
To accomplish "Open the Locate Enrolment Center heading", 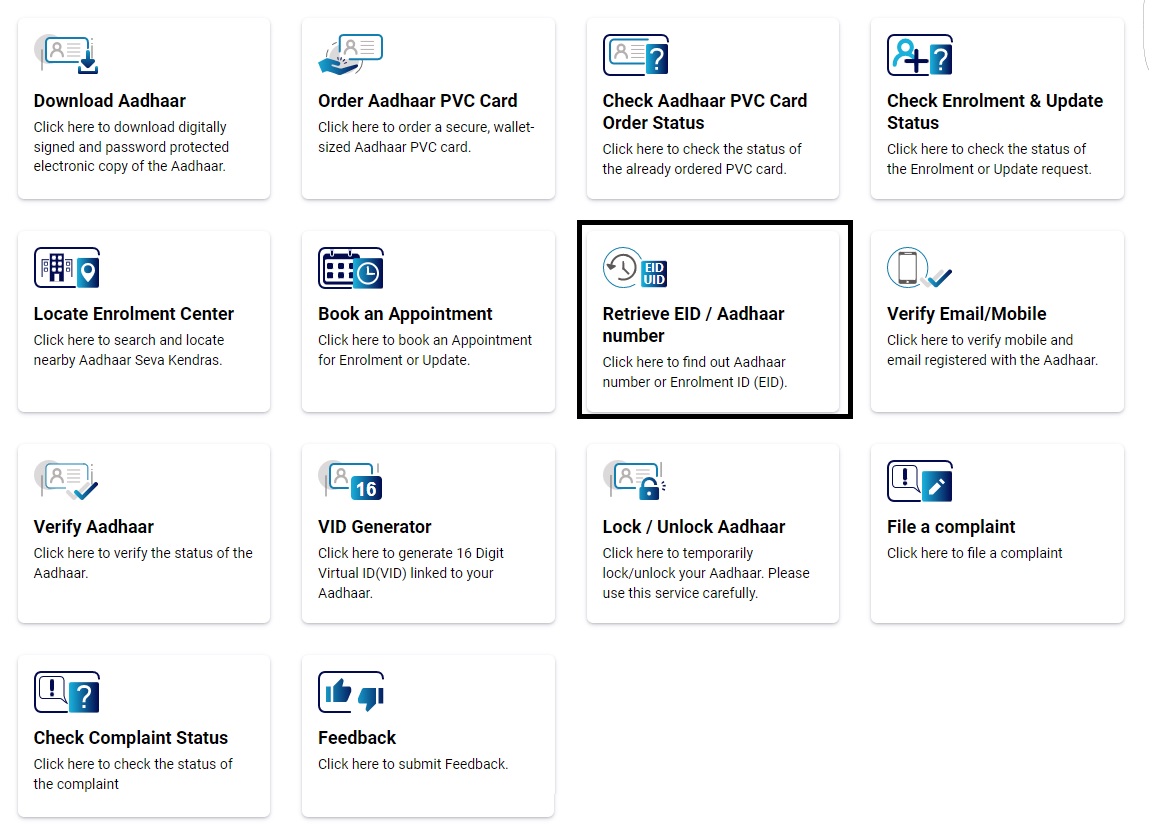I will (x=133, y=314).
